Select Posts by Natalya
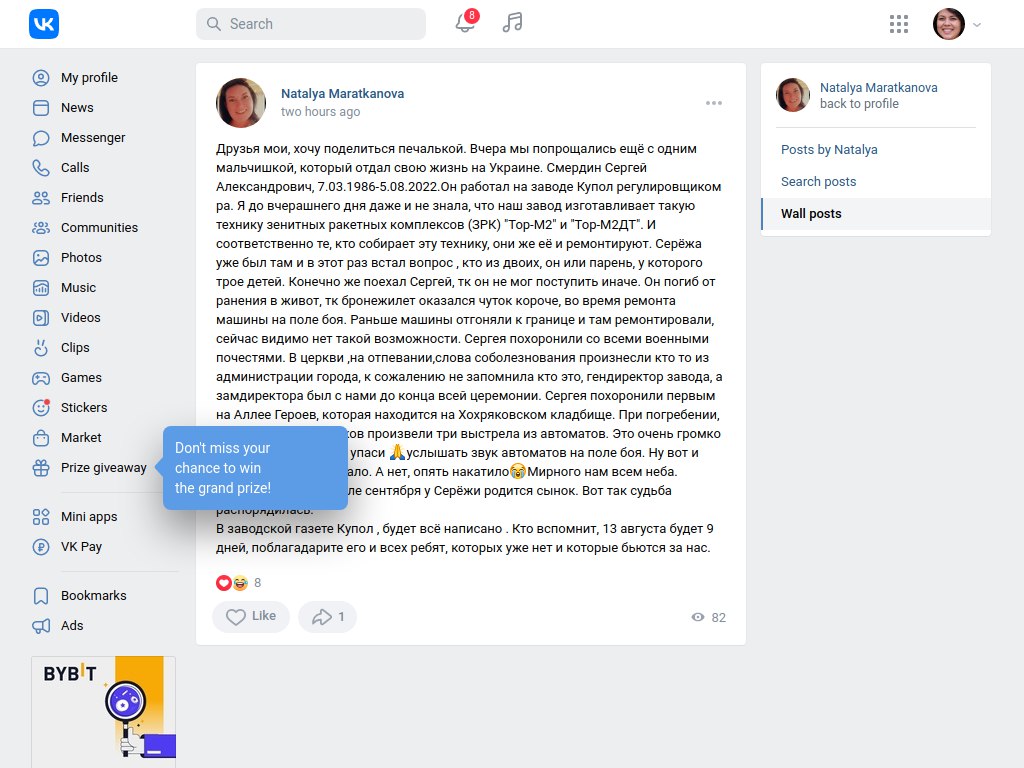Image resolution: width=1024 pixels, height=768 pixels. 829,150
